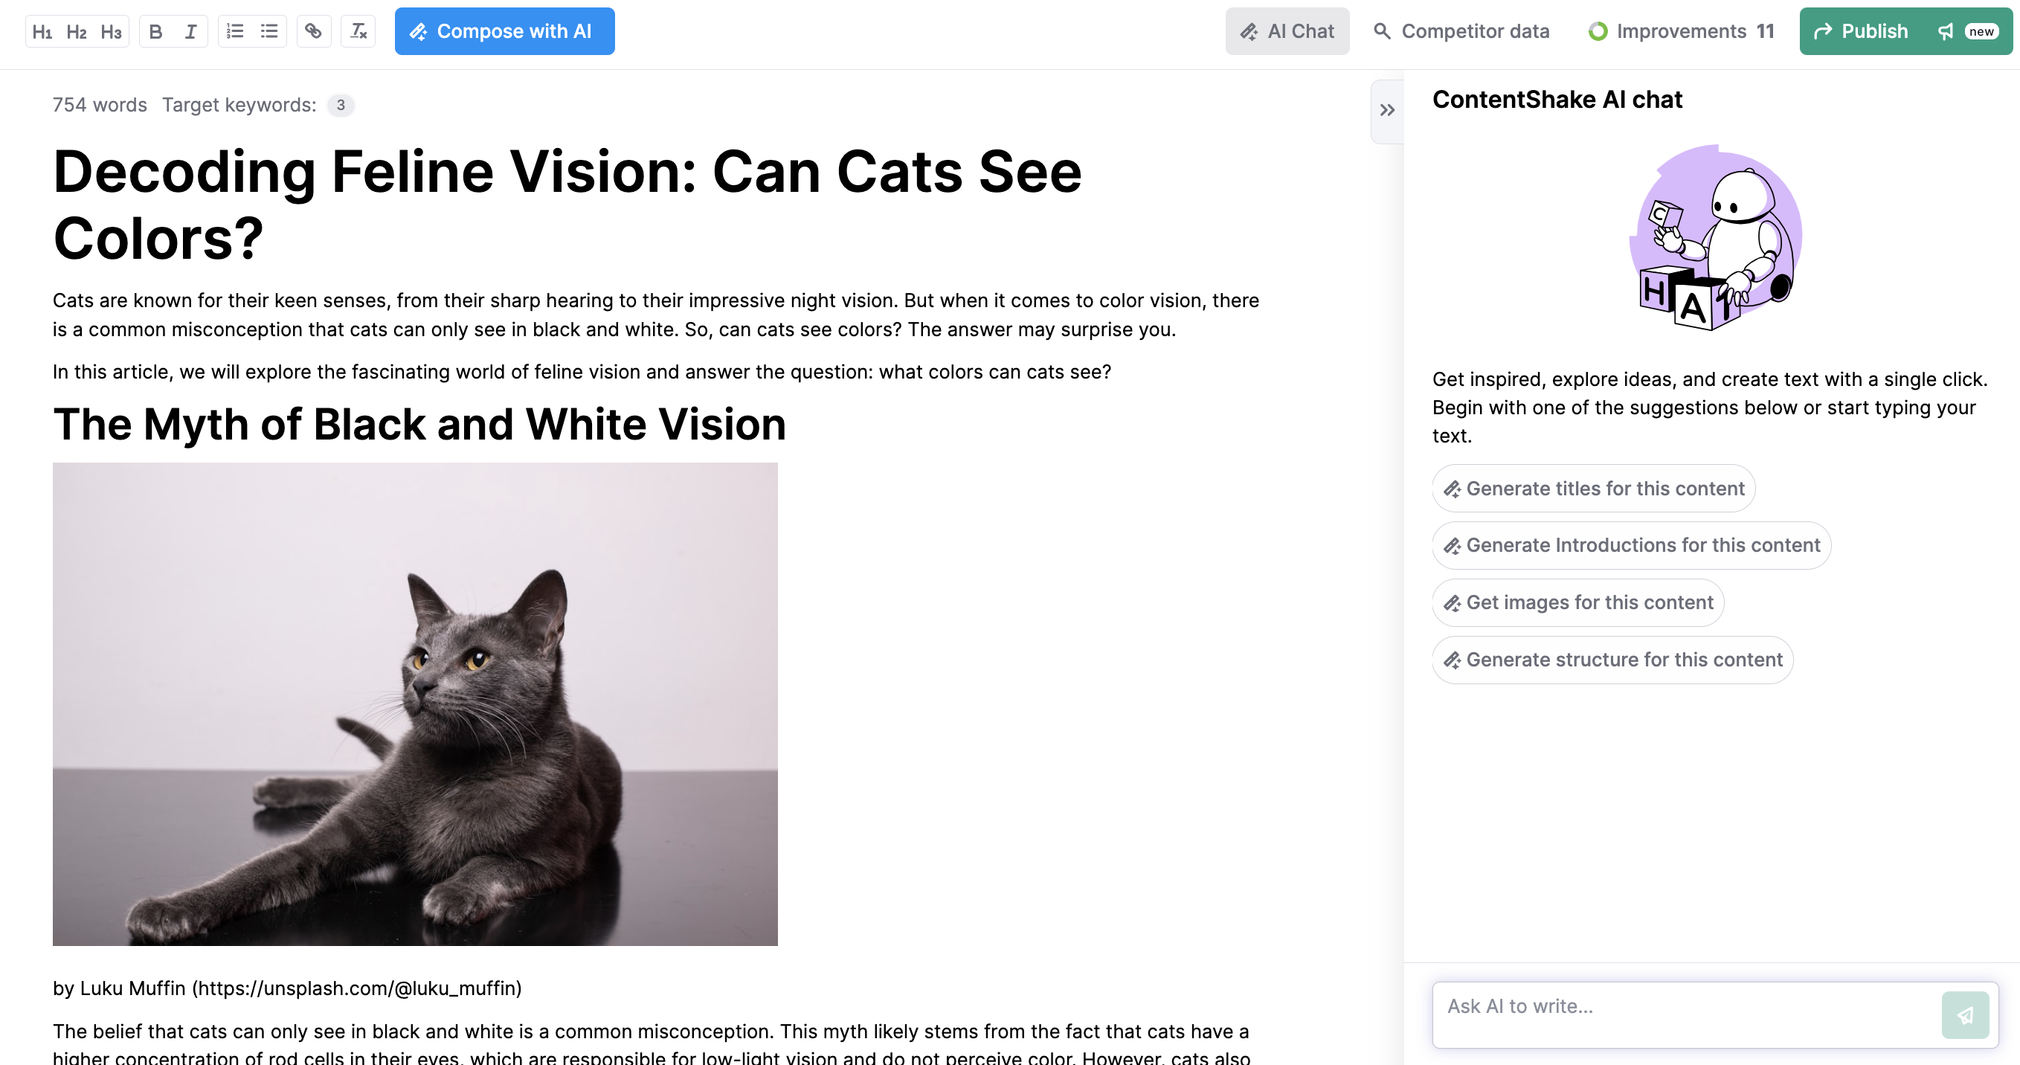Toggle bold text formatting
Viewport: 2020px width, 1065px height.
156,31
